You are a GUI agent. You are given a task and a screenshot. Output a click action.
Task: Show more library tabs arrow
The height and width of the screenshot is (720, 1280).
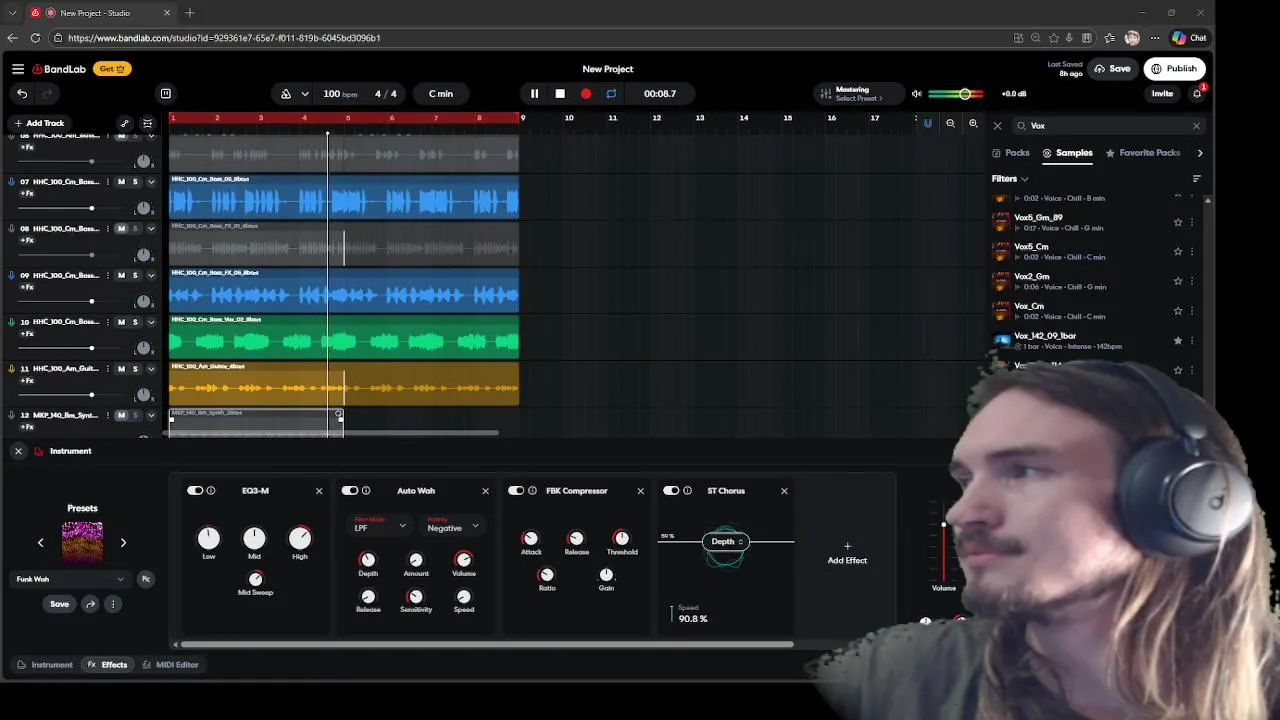pos(1200,153)
